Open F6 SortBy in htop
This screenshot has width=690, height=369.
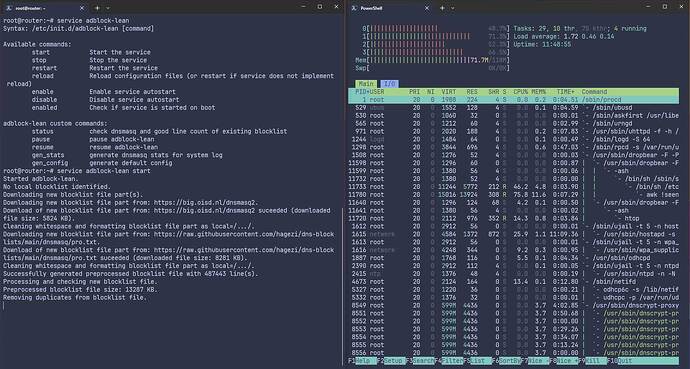pyautogui.click(x=506, y=361)
